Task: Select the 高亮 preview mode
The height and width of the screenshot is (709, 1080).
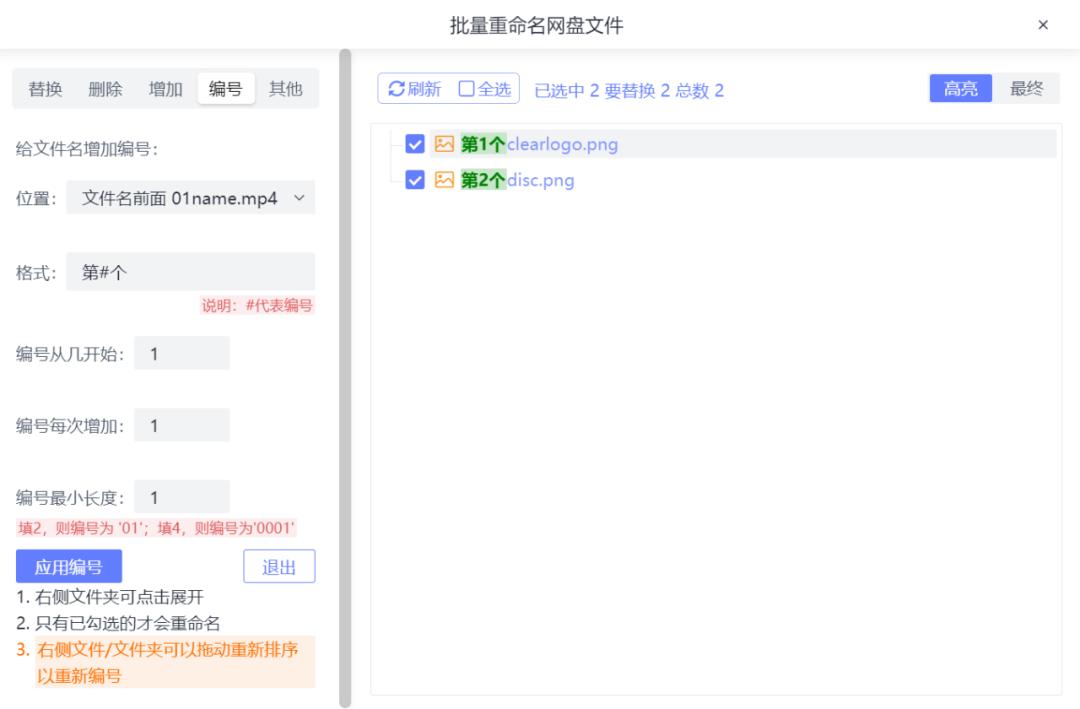Action: point(960,88)
